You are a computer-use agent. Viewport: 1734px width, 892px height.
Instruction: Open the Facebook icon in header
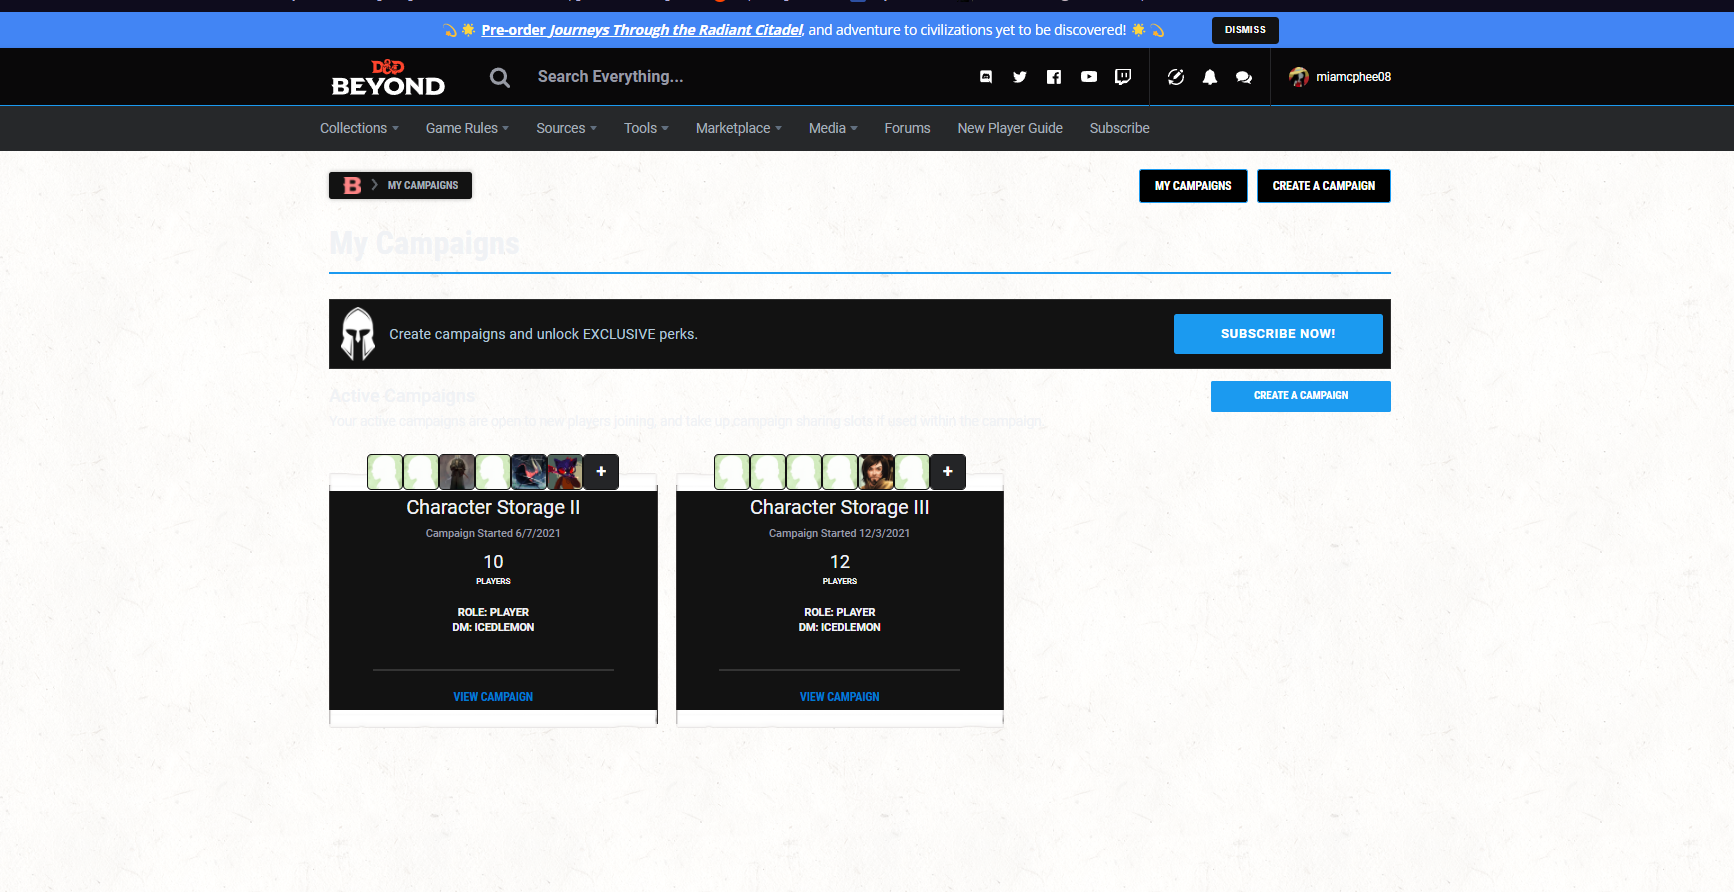point(1054,77)
